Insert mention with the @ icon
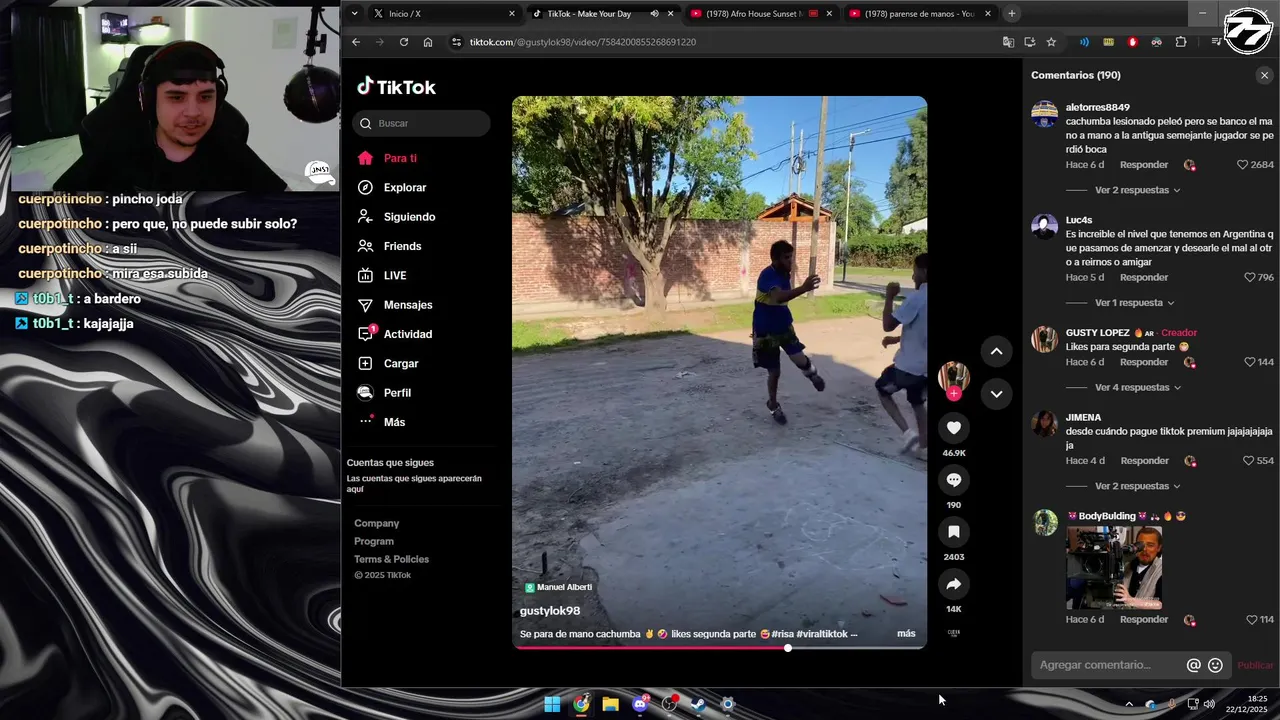The width and height of the screenshot is (1280, 720). tap(1193, 665)
